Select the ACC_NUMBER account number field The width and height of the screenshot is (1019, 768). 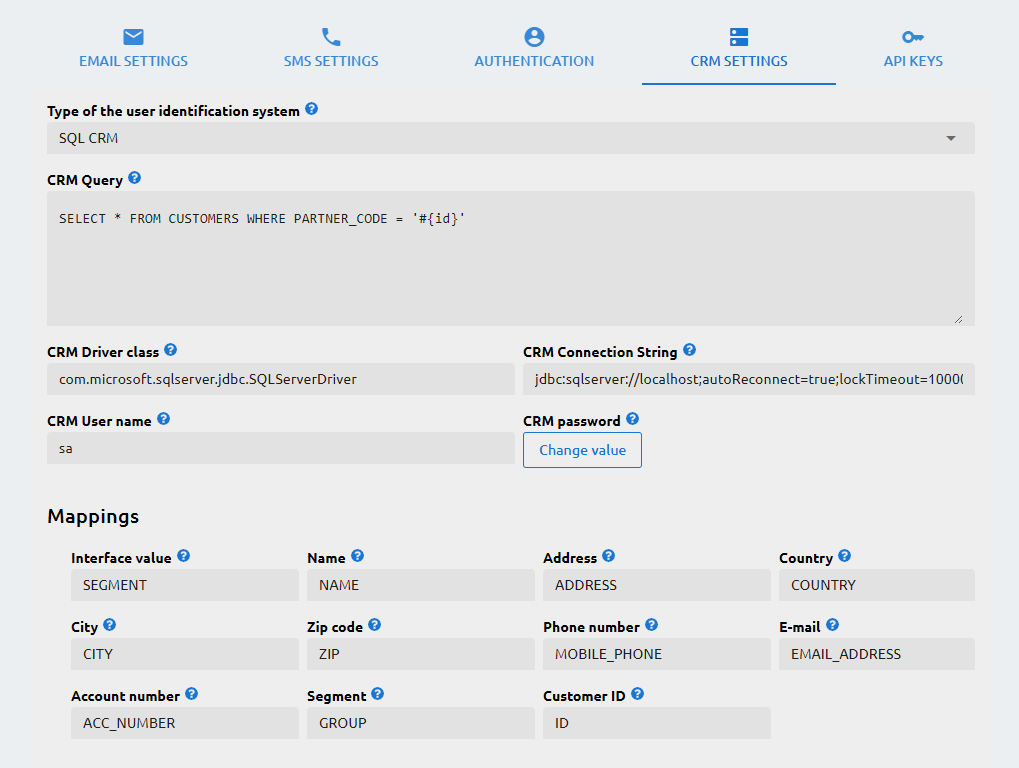(x=184, y=723)
